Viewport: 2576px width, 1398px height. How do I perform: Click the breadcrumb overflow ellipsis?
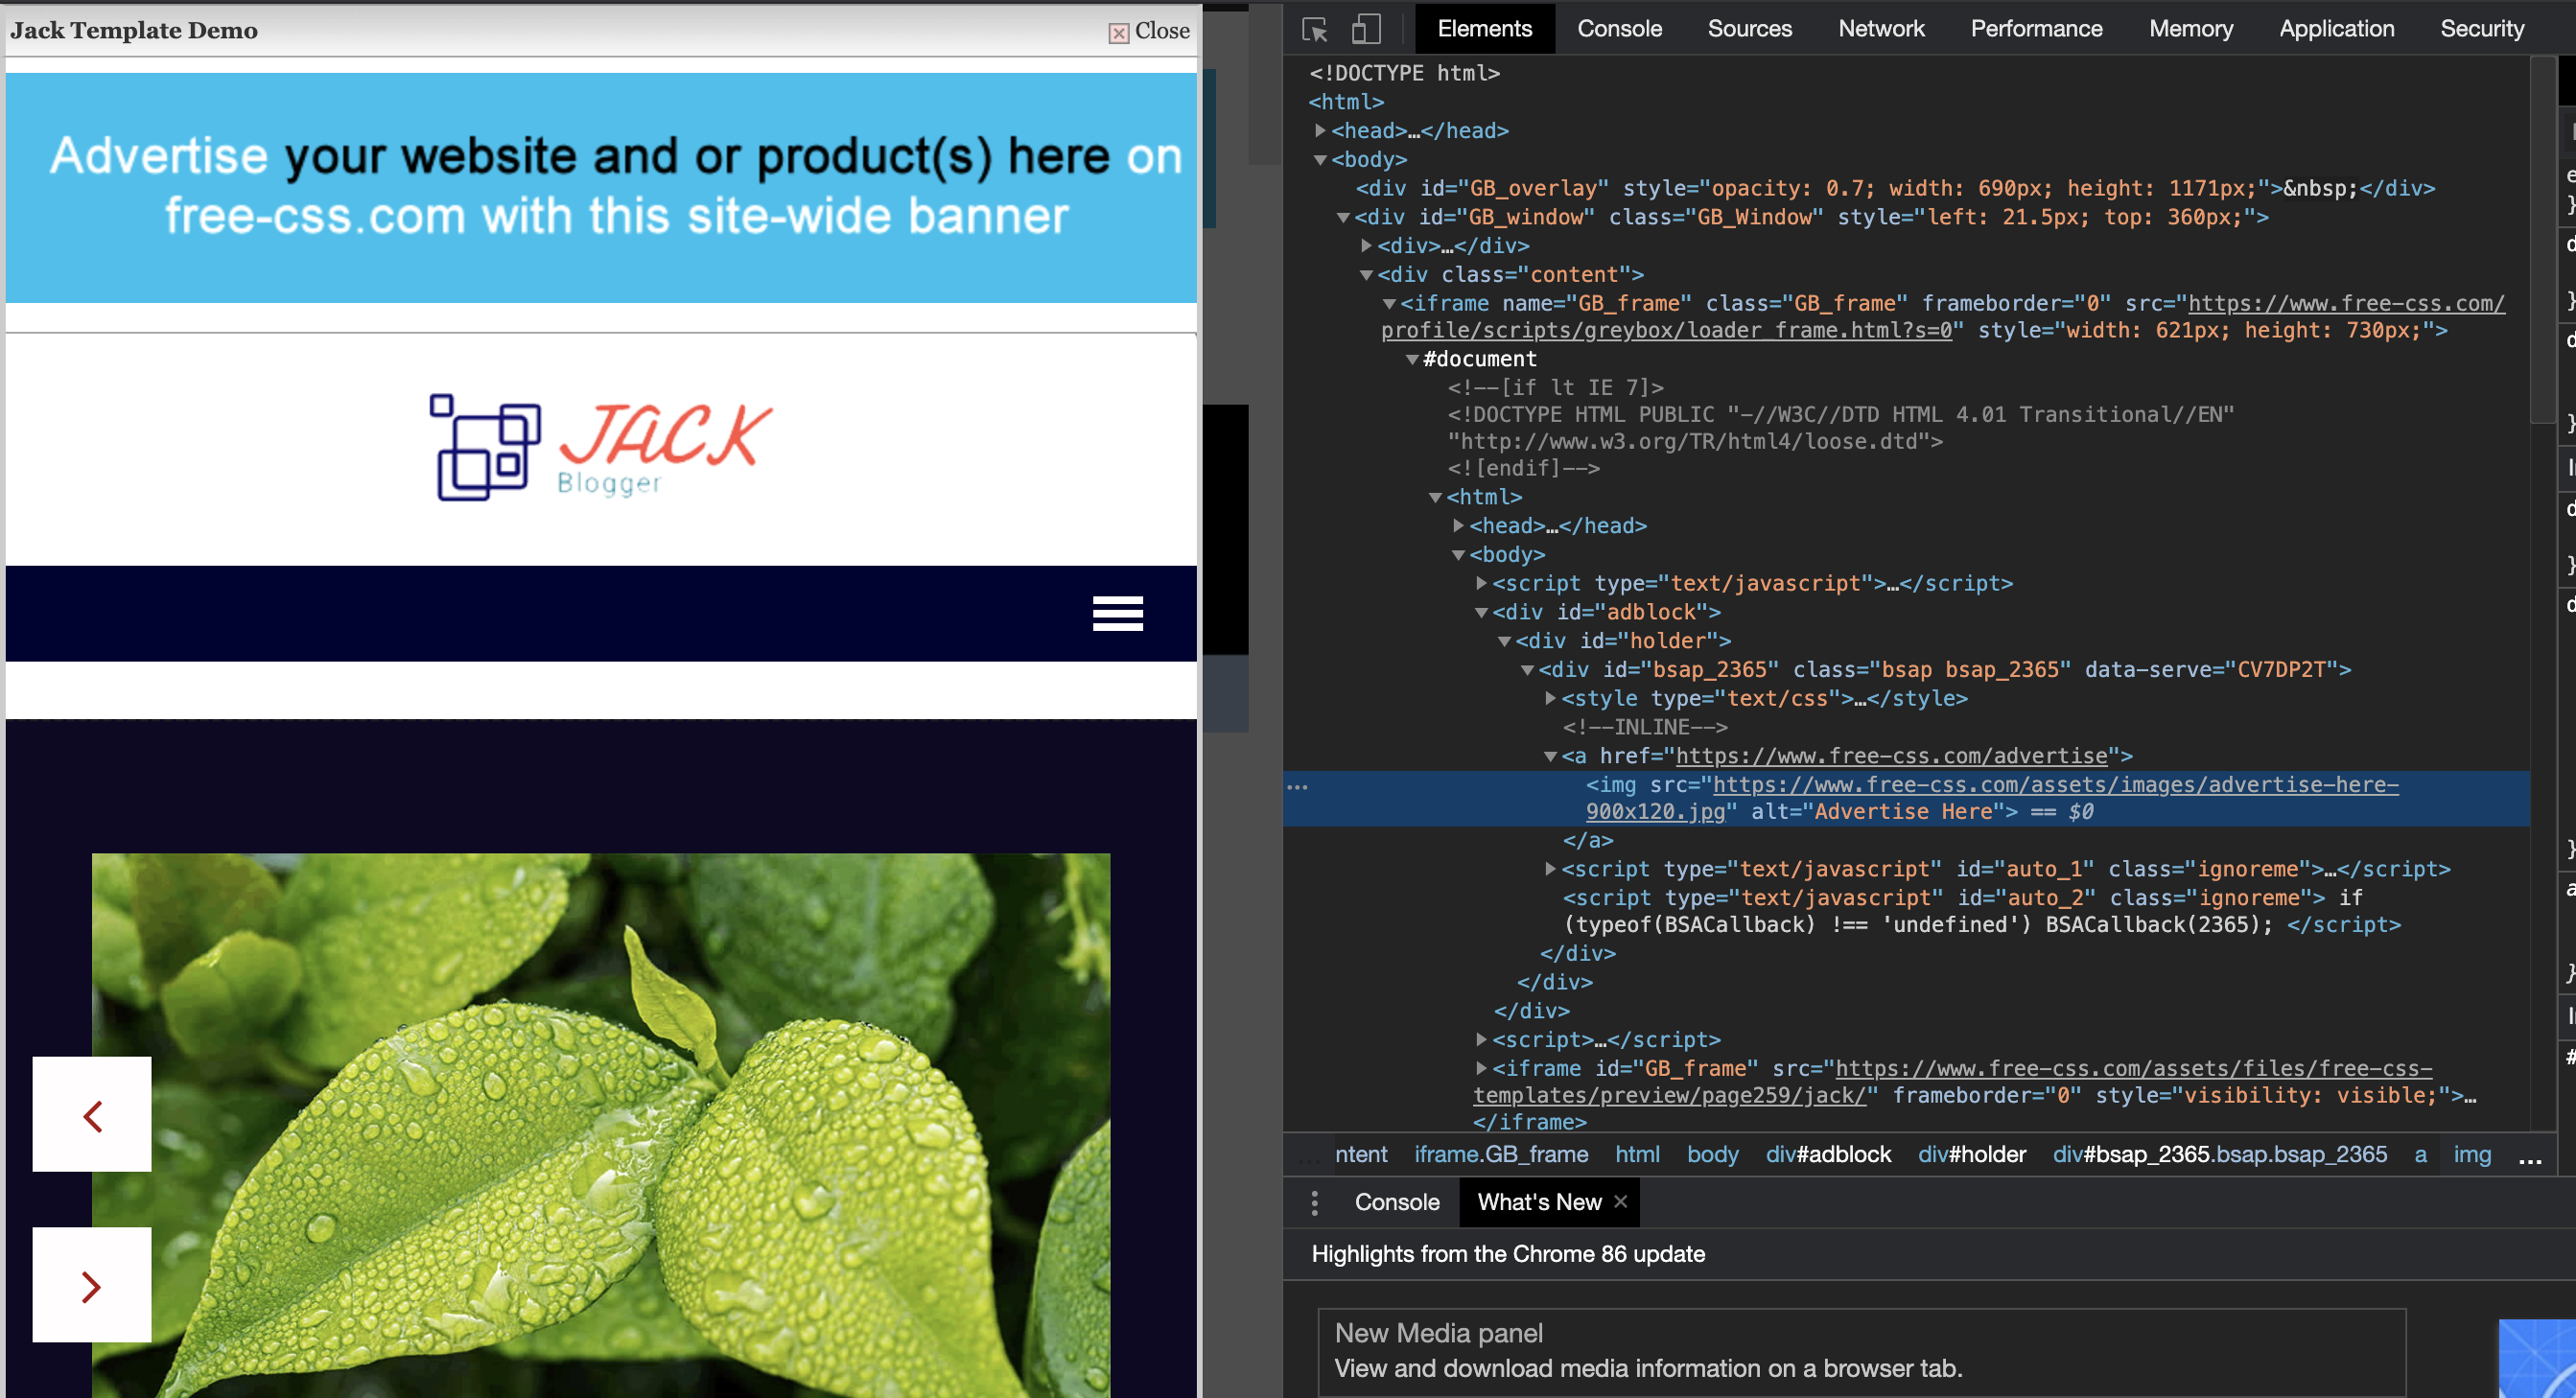[2530, 1157]
